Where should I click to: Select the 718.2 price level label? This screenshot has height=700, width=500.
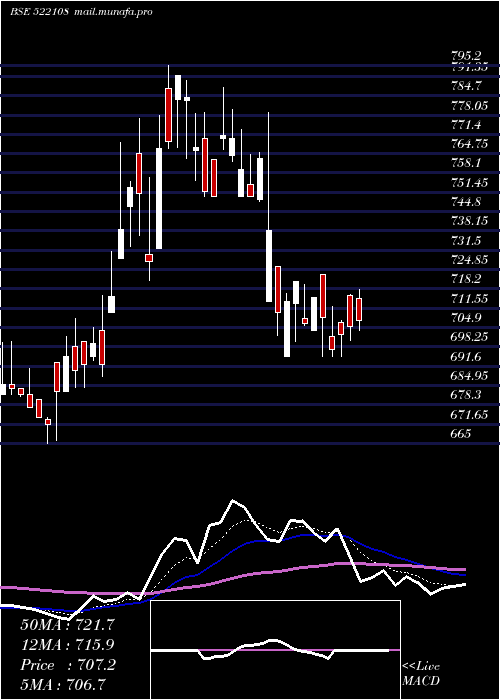tap(466, 279)
